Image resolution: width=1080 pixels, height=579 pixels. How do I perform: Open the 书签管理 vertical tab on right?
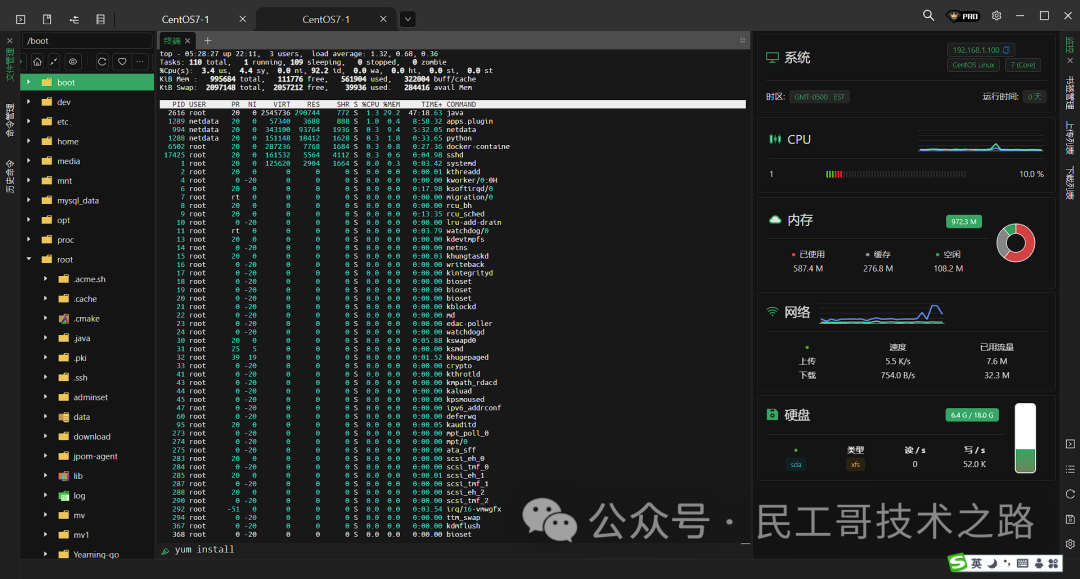coord(1070,93)
